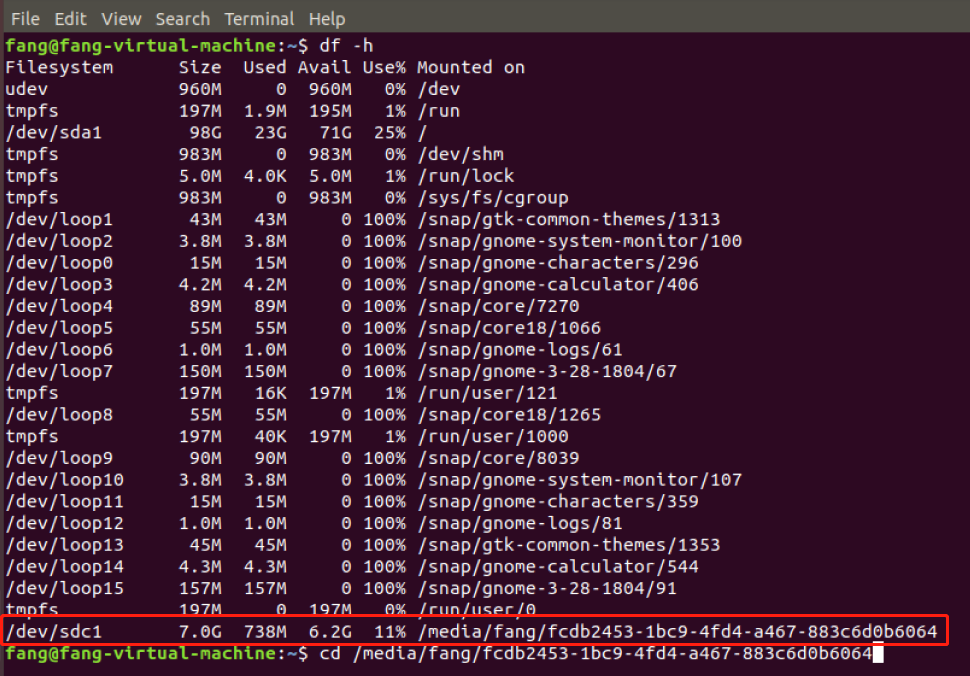Open the View menu
The height and width of the screenshot is (676, 970).
click(121, 19)
